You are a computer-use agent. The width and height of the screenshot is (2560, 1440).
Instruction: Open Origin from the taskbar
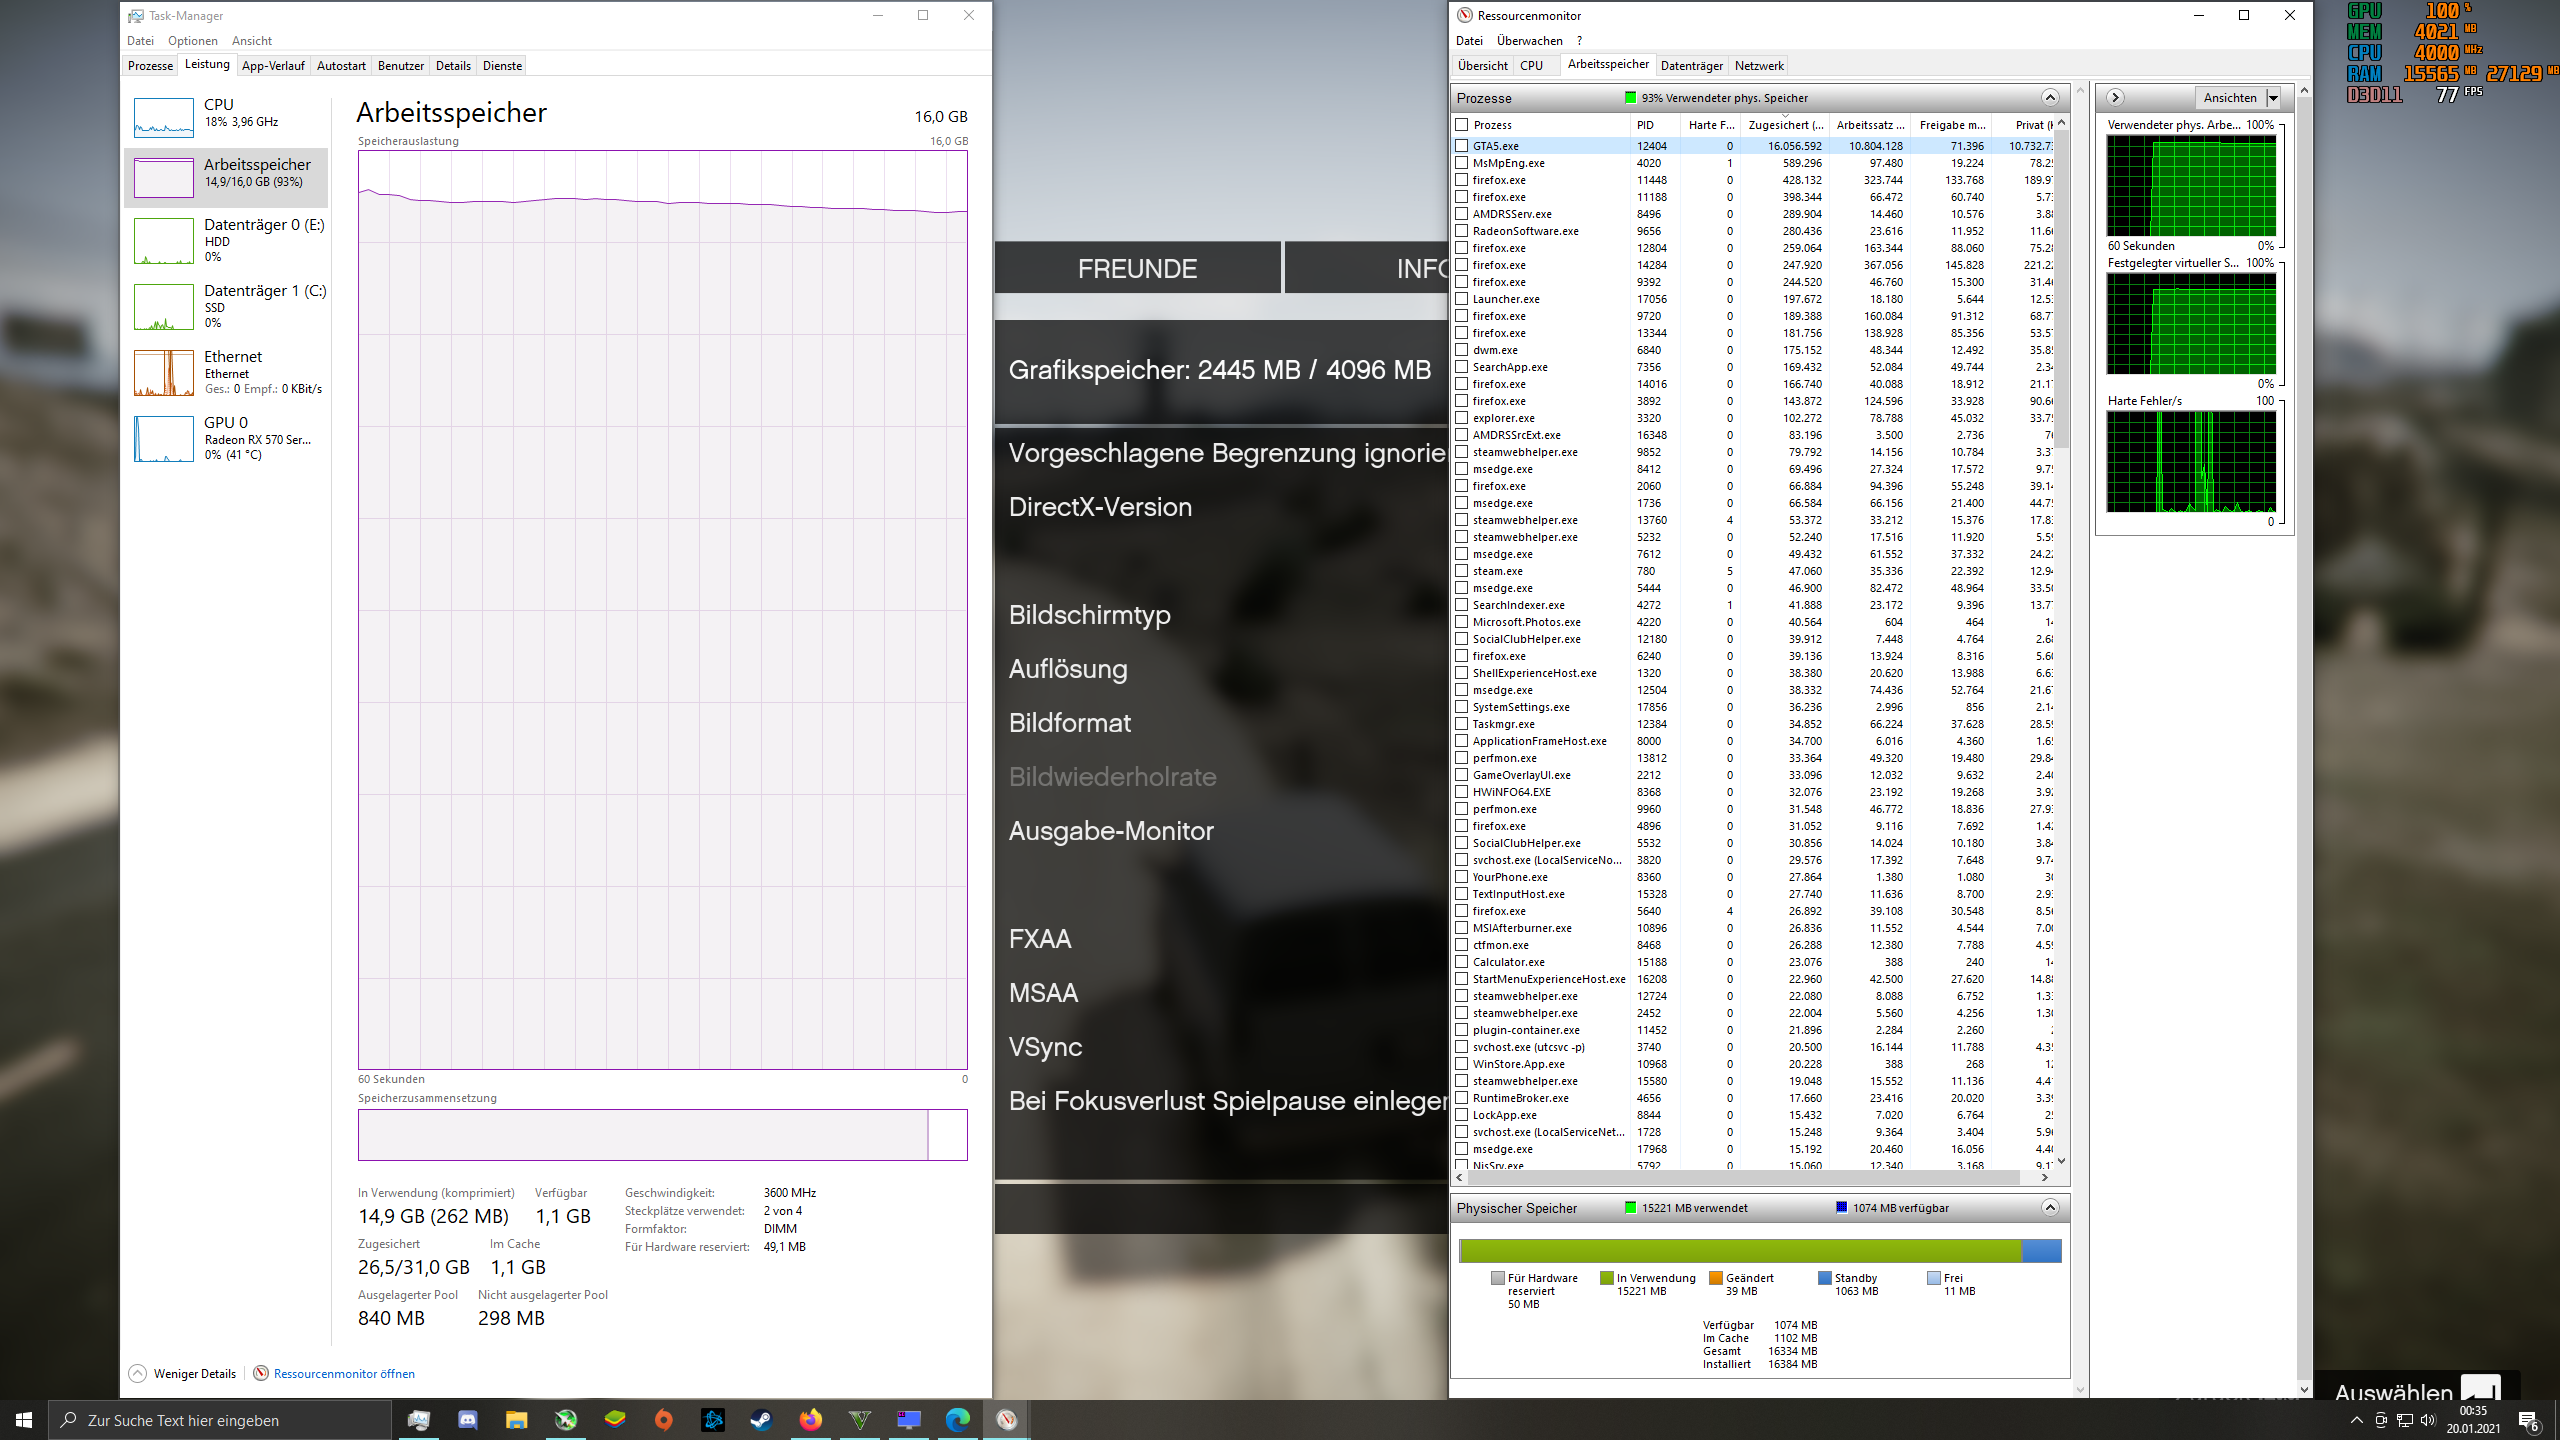663,1420
